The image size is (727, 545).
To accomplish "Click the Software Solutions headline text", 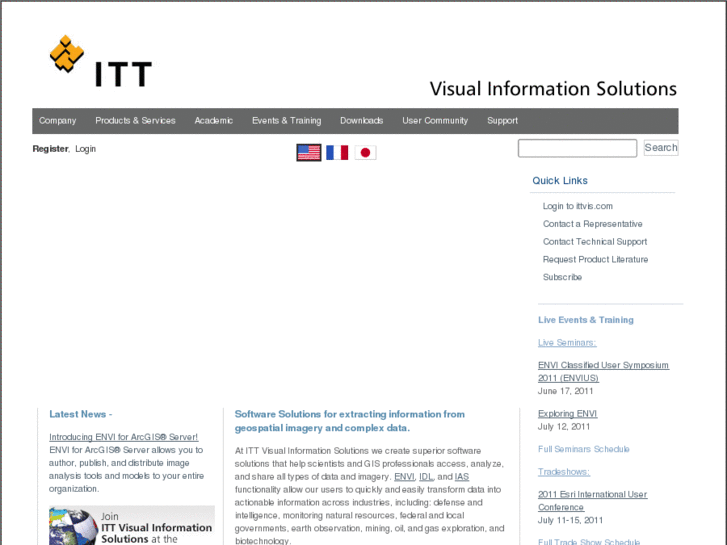I will pyautogui.click(x=350, y=421).
